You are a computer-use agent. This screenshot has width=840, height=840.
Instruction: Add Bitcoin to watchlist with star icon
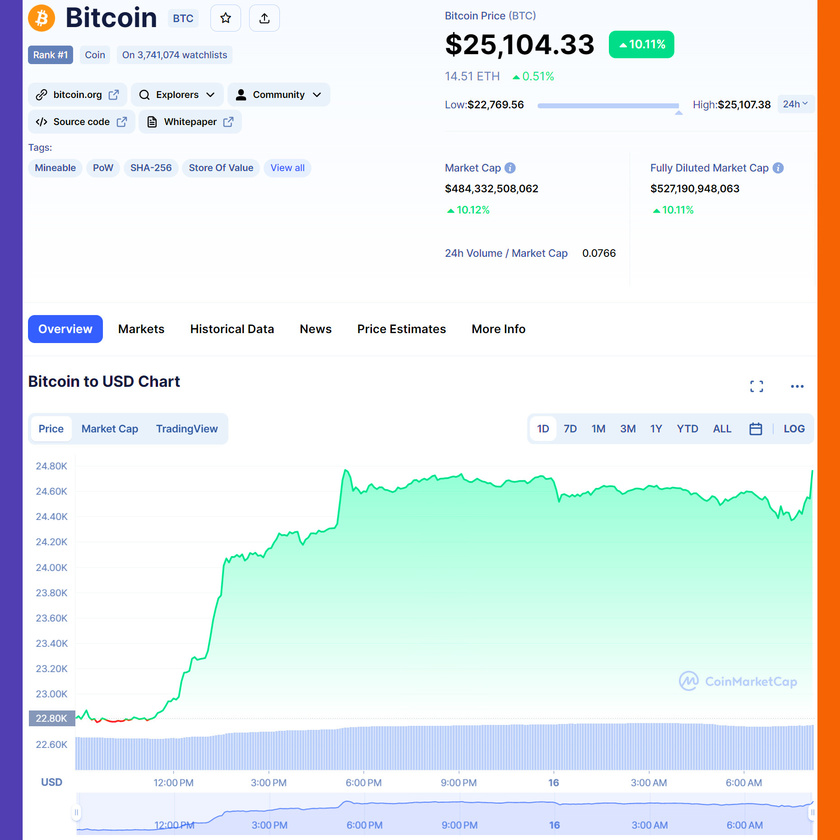226,18
